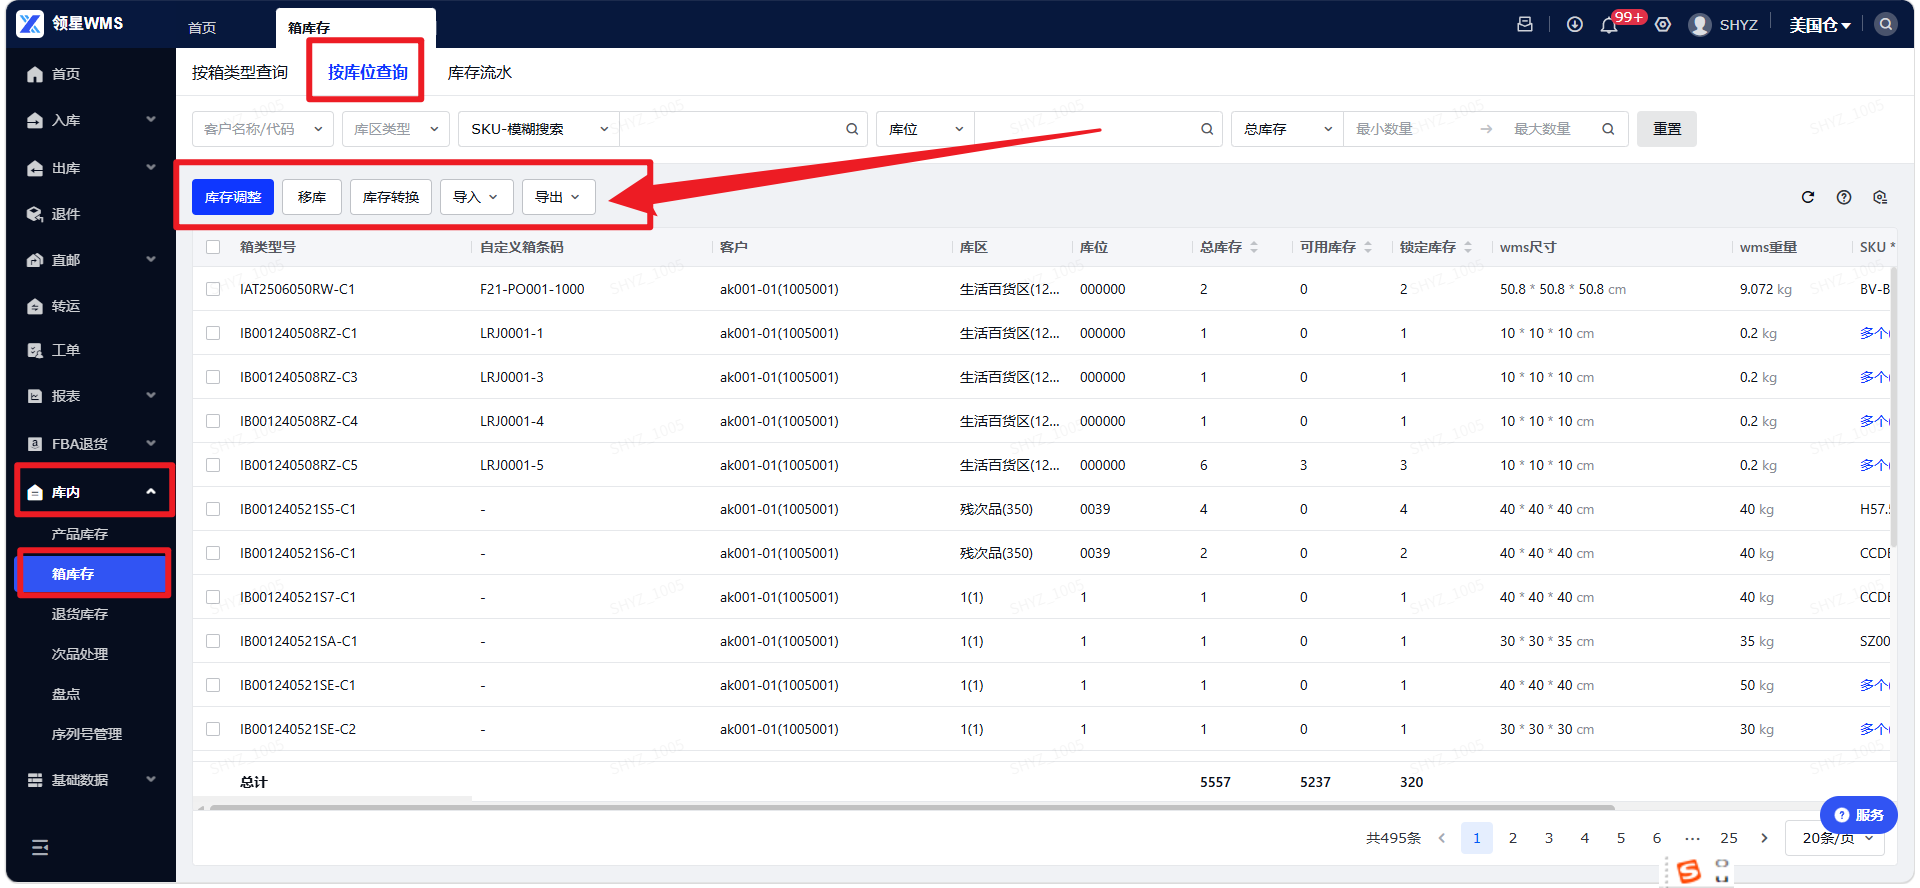The image size is (1920, 888).
Task: Open 库区类型 dropdown
Action: click(x=396, y=129)
